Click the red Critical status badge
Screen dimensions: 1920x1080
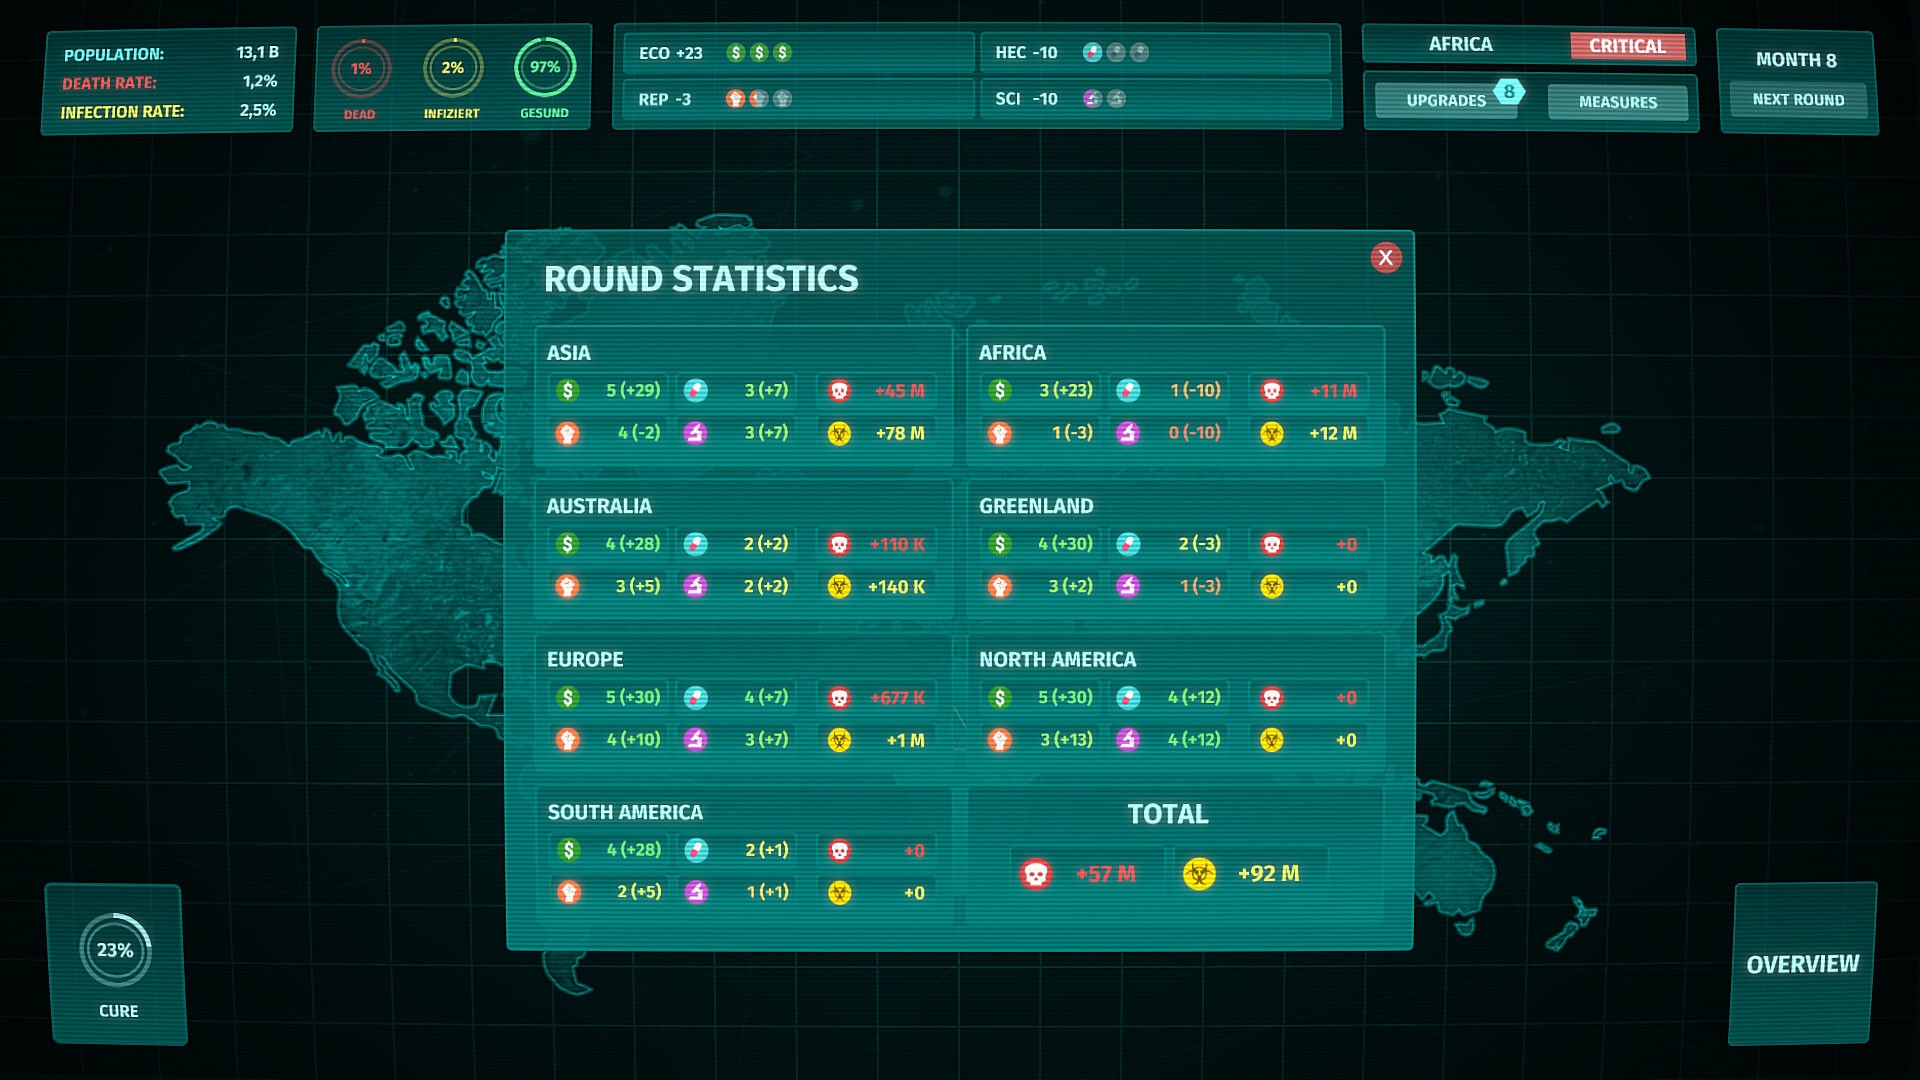(x=1627, y=46)
